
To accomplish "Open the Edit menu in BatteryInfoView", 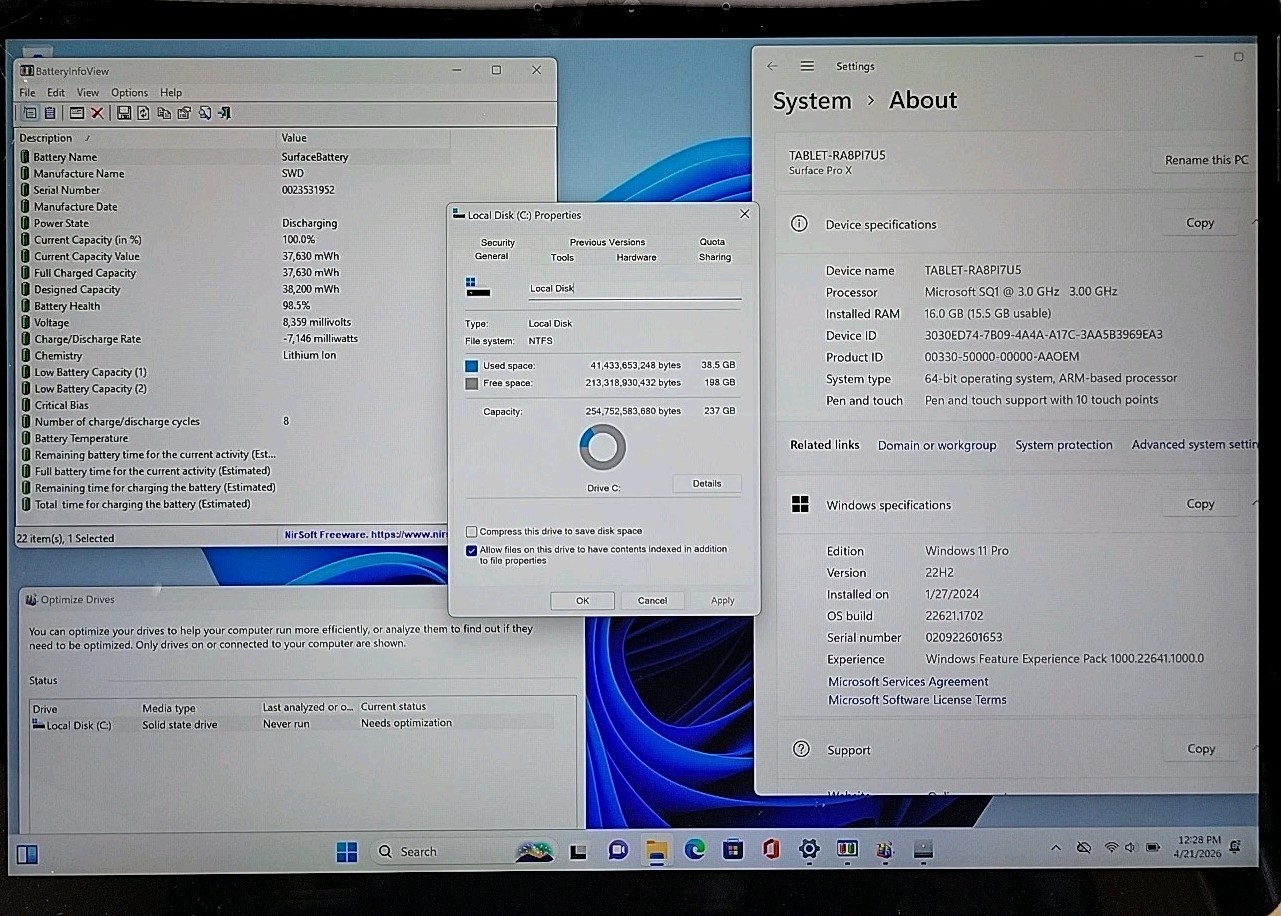I will click(56, 92).
